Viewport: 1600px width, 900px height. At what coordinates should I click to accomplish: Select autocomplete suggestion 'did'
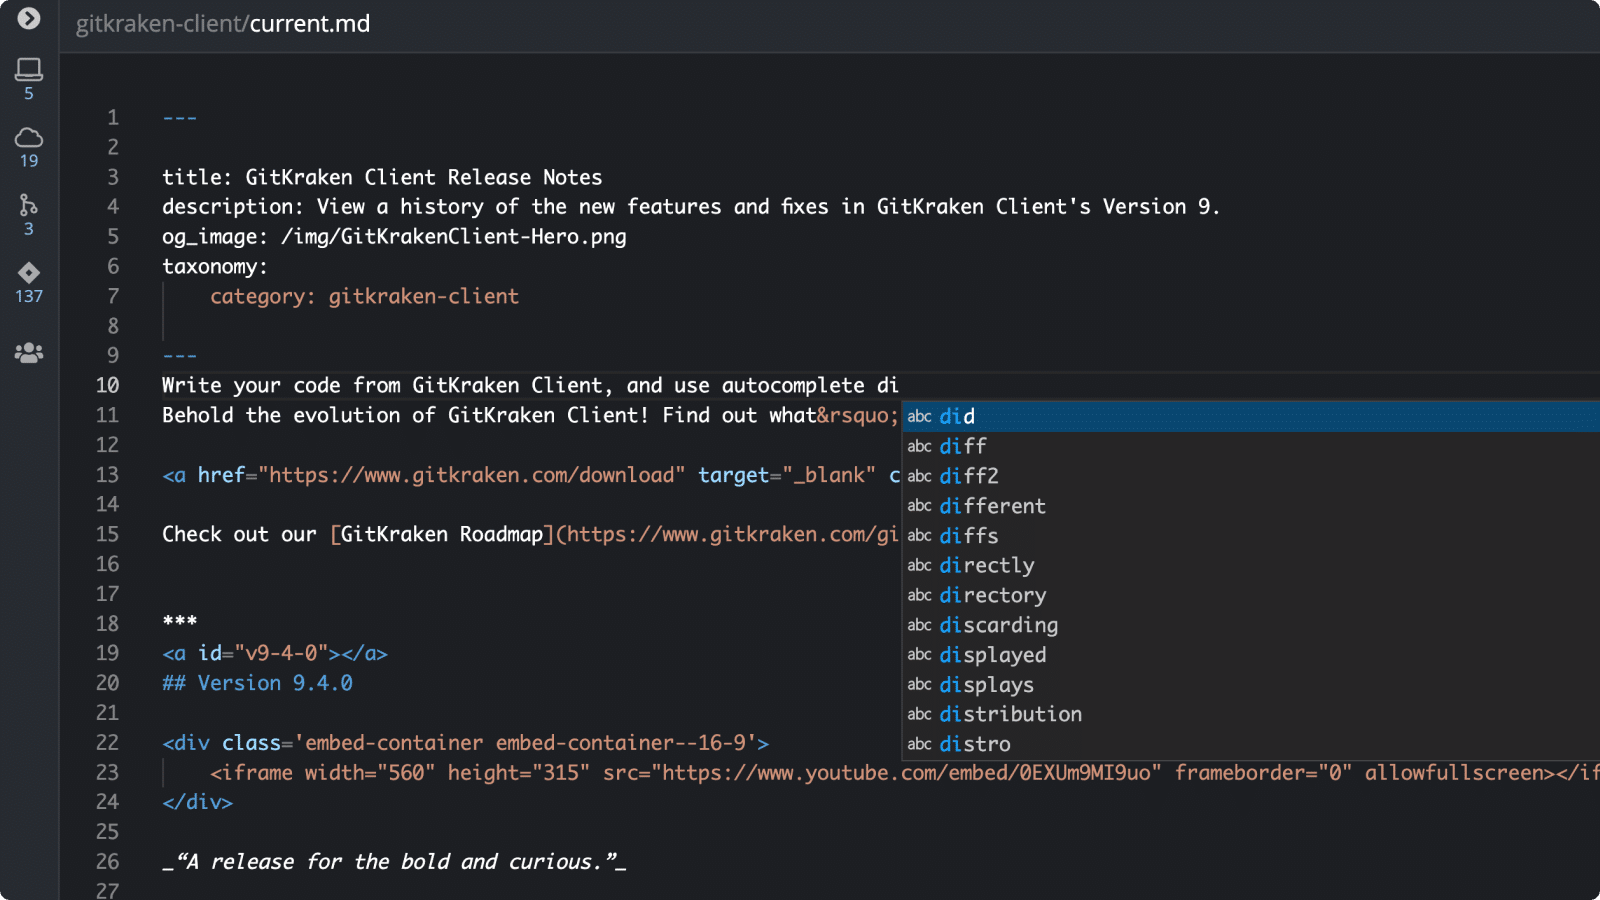pyautogui.click(x=1251, y=416)
